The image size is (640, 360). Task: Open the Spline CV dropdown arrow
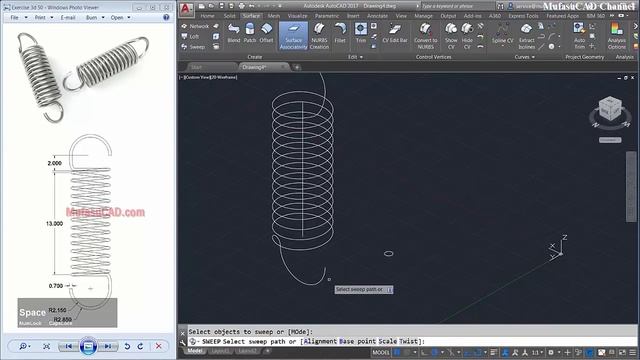click(502, 46)
